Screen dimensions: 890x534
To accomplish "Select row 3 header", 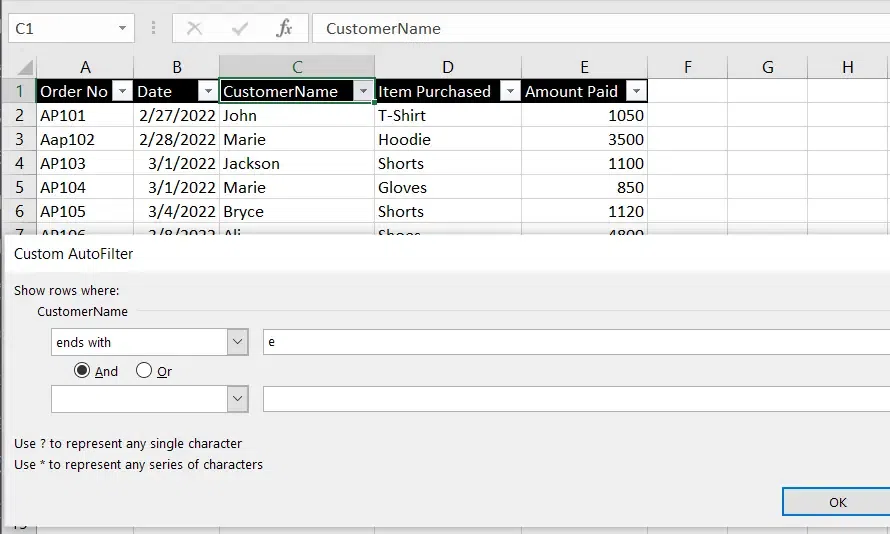I will (19, 139).
